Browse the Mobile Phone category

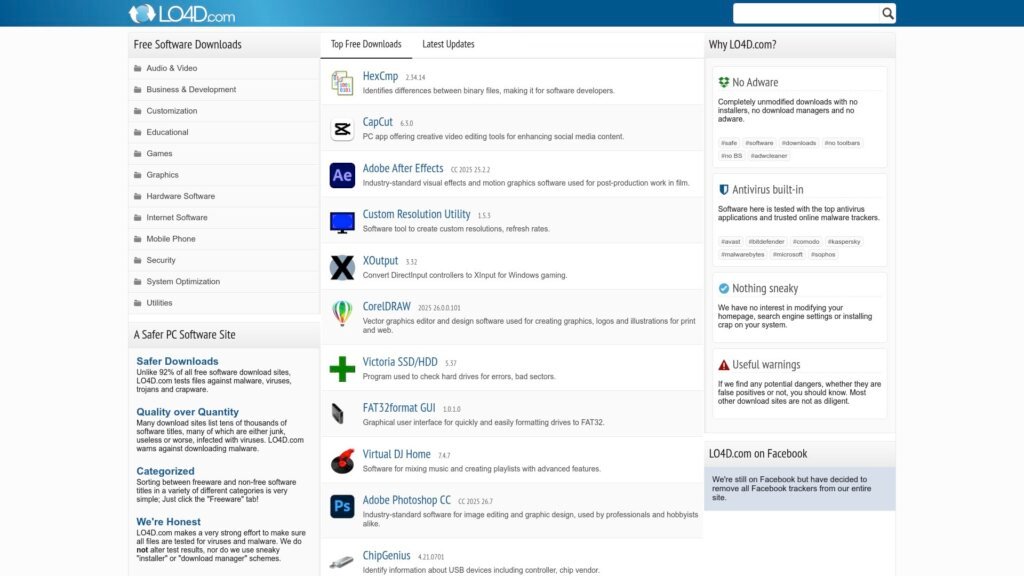(171, 239)
